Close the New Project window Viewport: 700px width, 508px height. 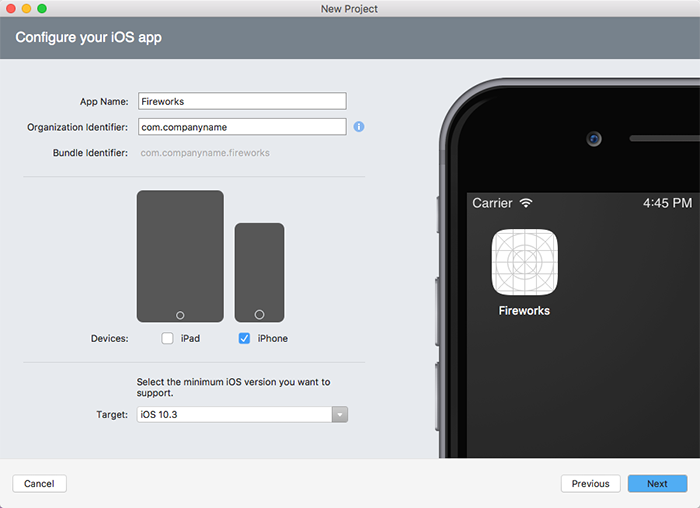coord(10,8)
